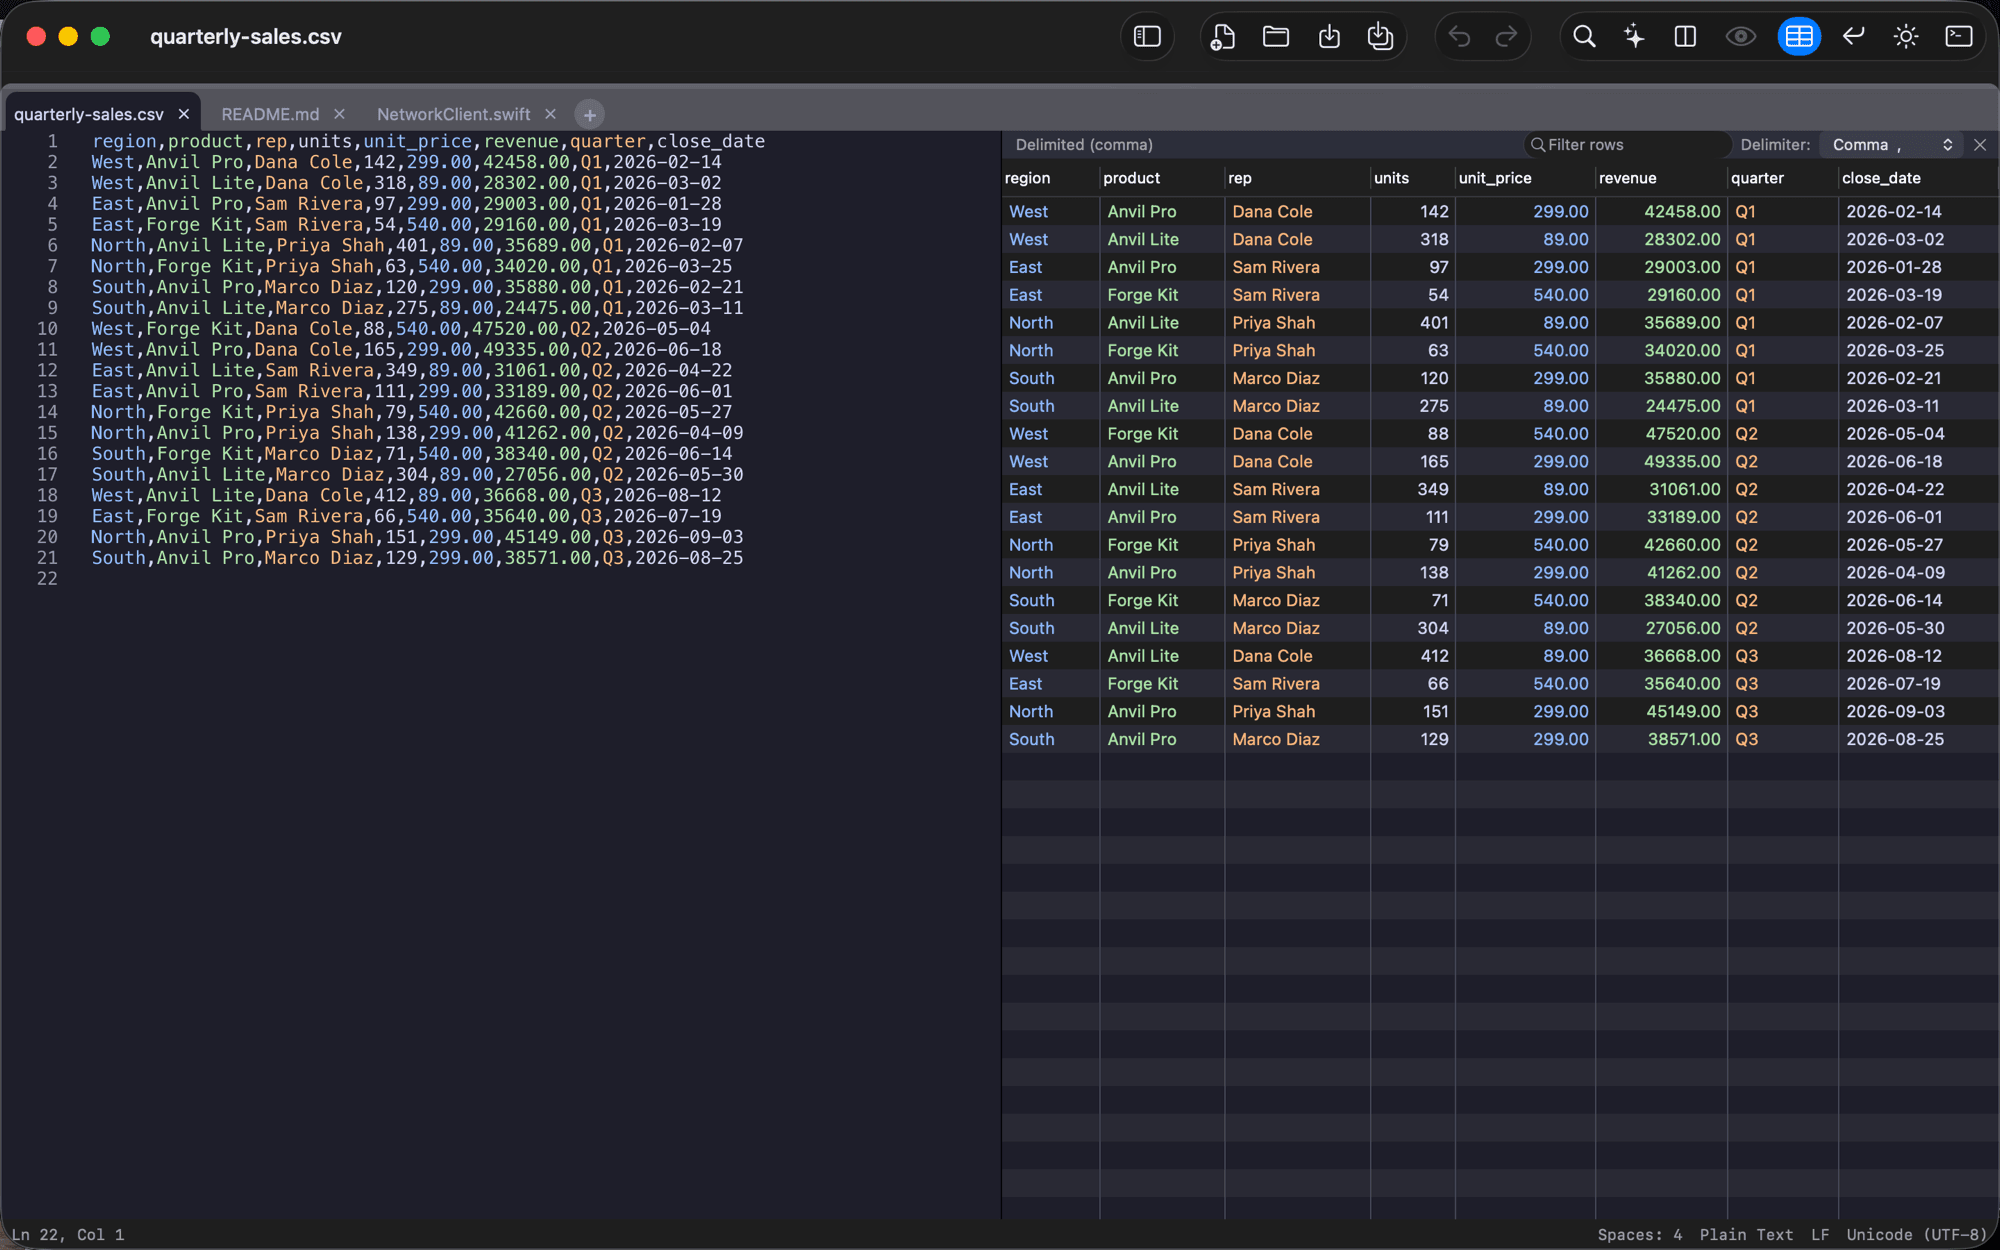Save the file with download-arrow icon
The width and height of the screenshot is (2000, 1250).
point(1329,37)
